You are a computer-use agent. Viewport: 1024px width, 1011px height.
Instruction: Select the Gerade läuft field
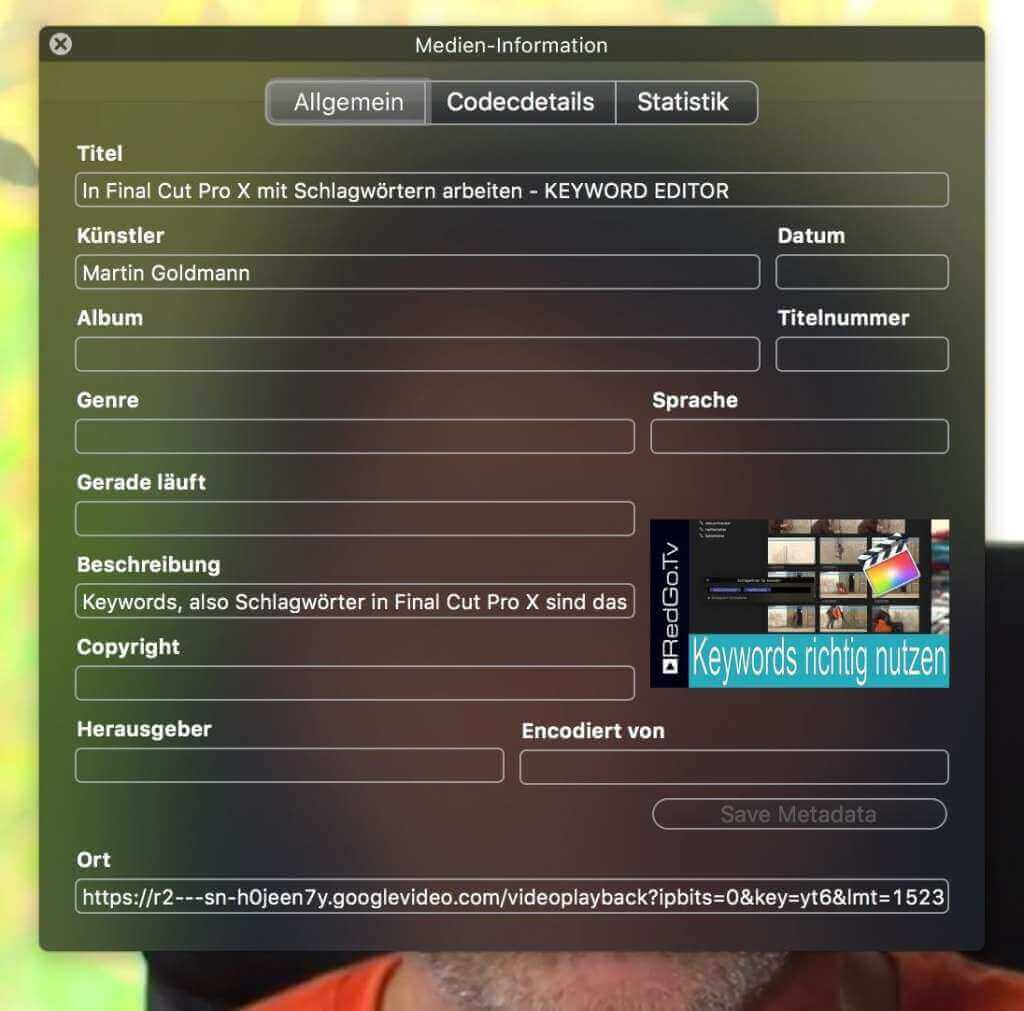click(x=355, y=519)
